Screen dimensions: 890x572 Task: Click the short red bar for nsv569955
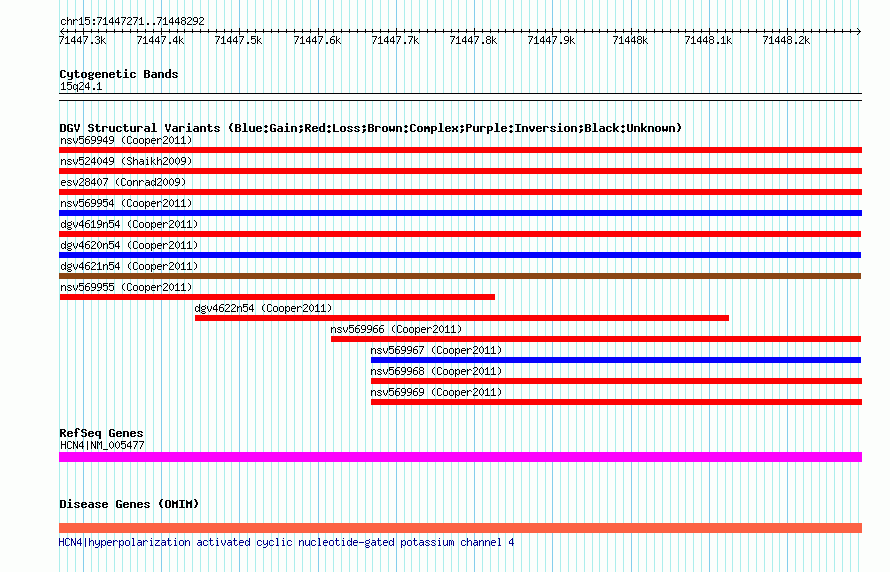point(277,297)
